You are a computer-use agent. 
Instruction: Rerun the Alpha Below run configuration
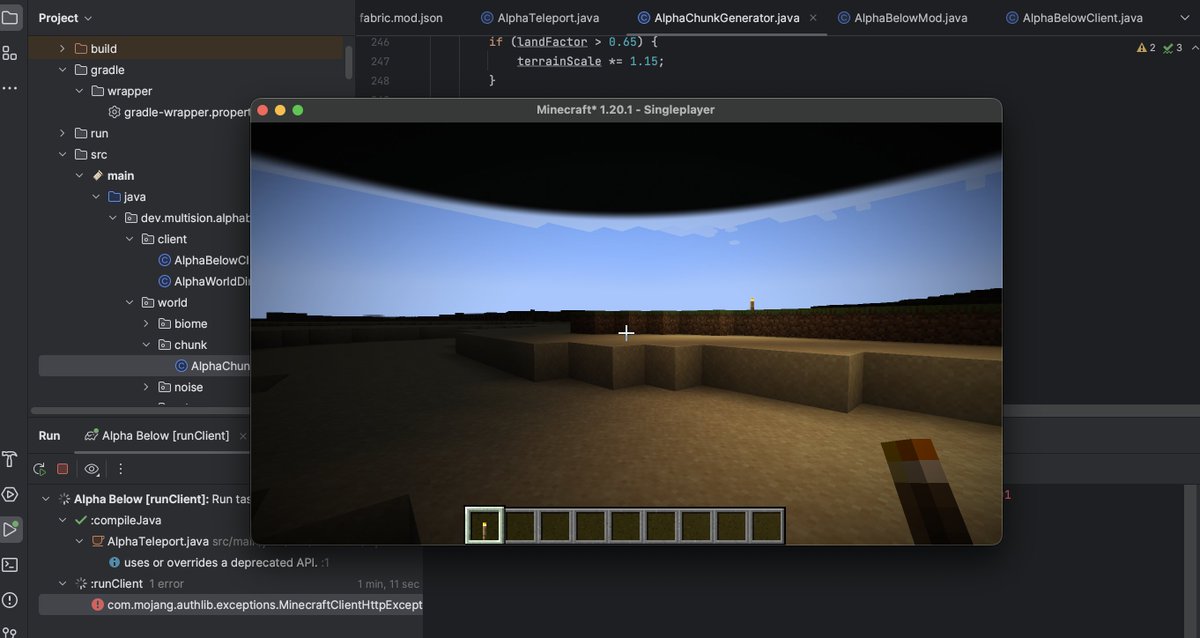point(40,469)
